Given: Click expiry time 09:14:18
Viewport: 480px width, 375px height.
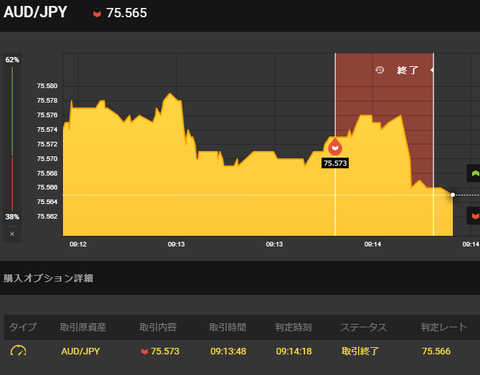Looking at the screenshot, I should [294, 351].
